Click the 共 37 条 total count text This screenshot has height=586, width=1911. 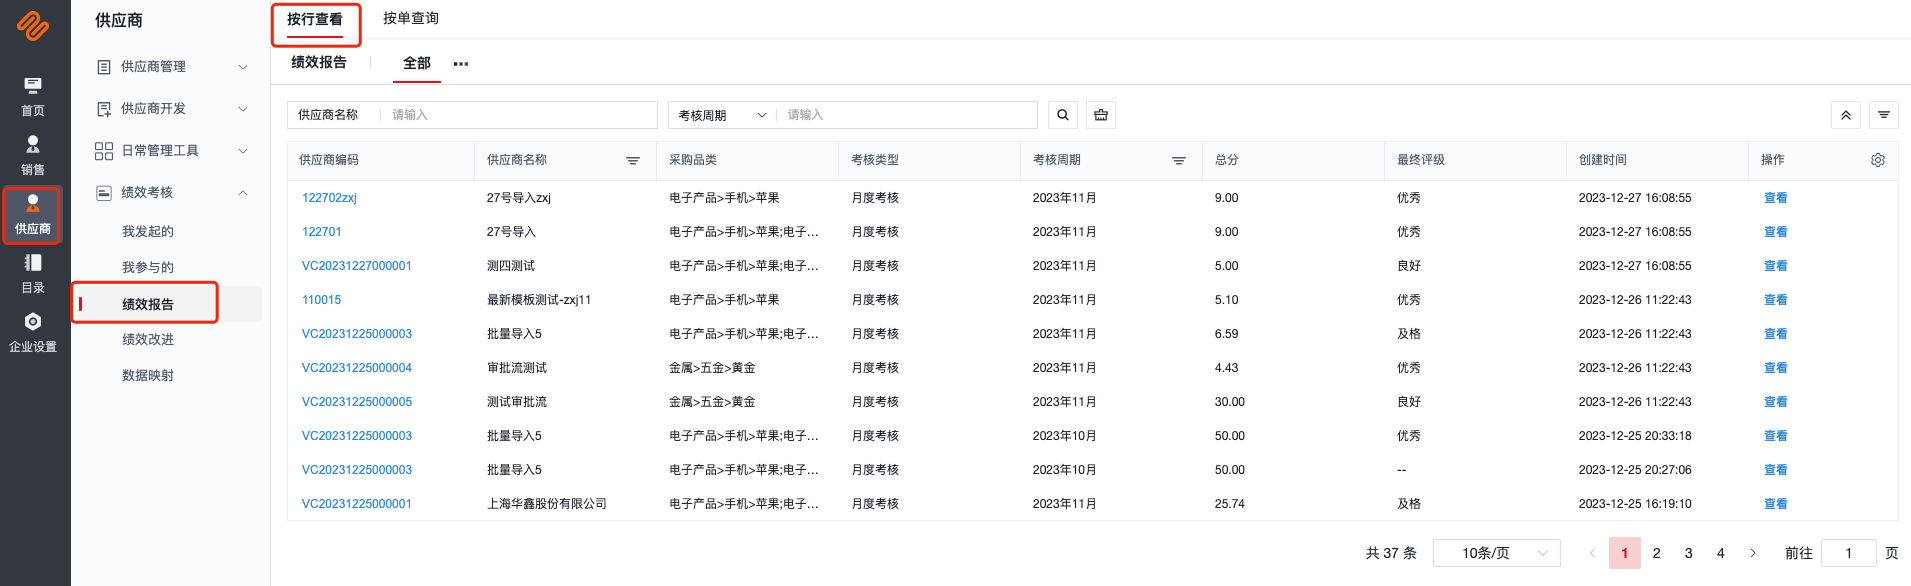[1391, 553]
